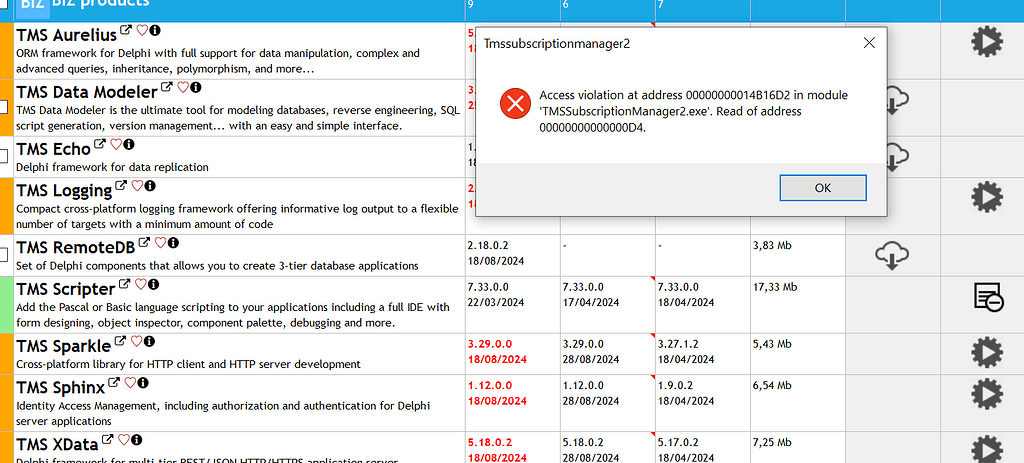Click the cloud download icon for TMS Echo
Image resolution: width=1024 pixels, height=463 pixels.
coord(899,157)
